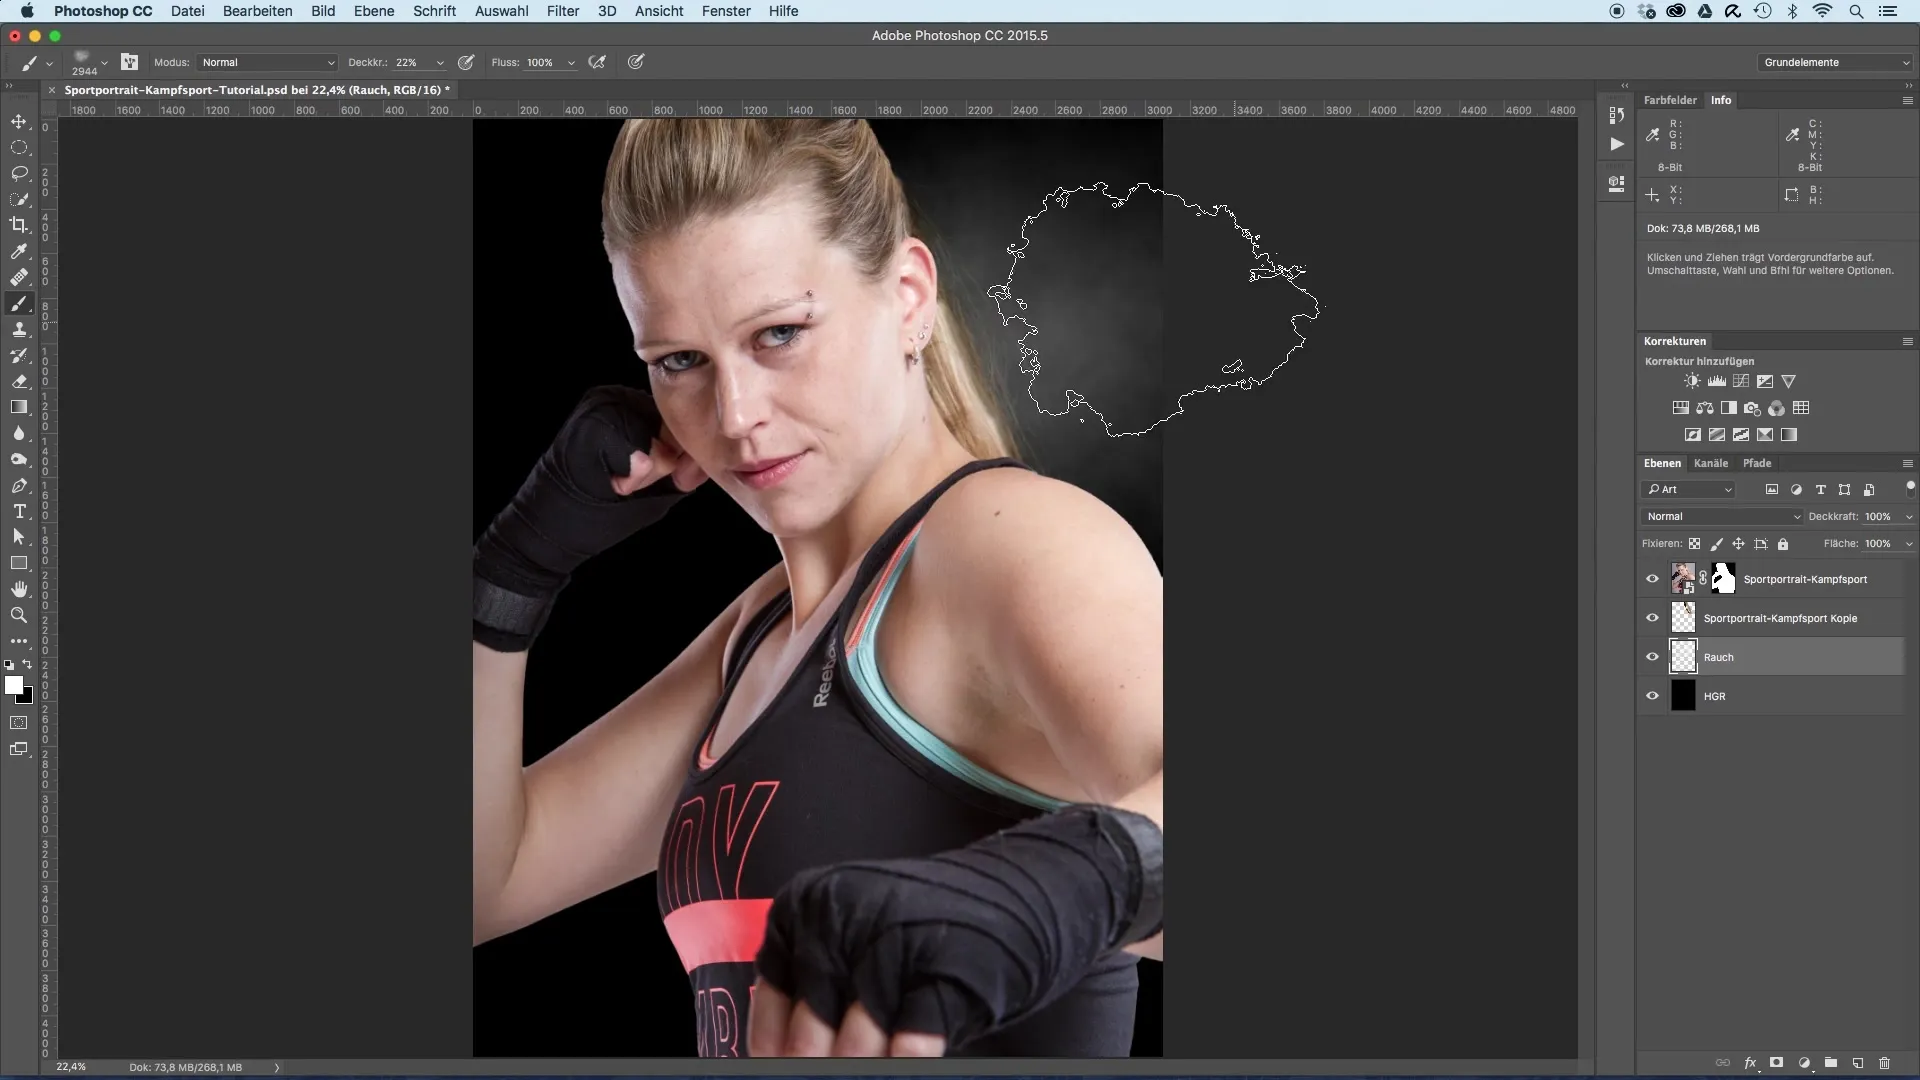1920x1080 pixels.
Task: Toggle lock image pixels
Action: point(1716,544)
